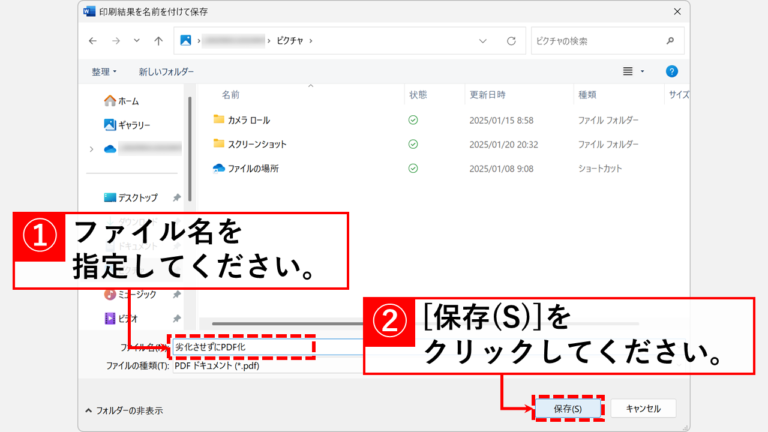Click the キャンセル button

click(x=643, y=408)
